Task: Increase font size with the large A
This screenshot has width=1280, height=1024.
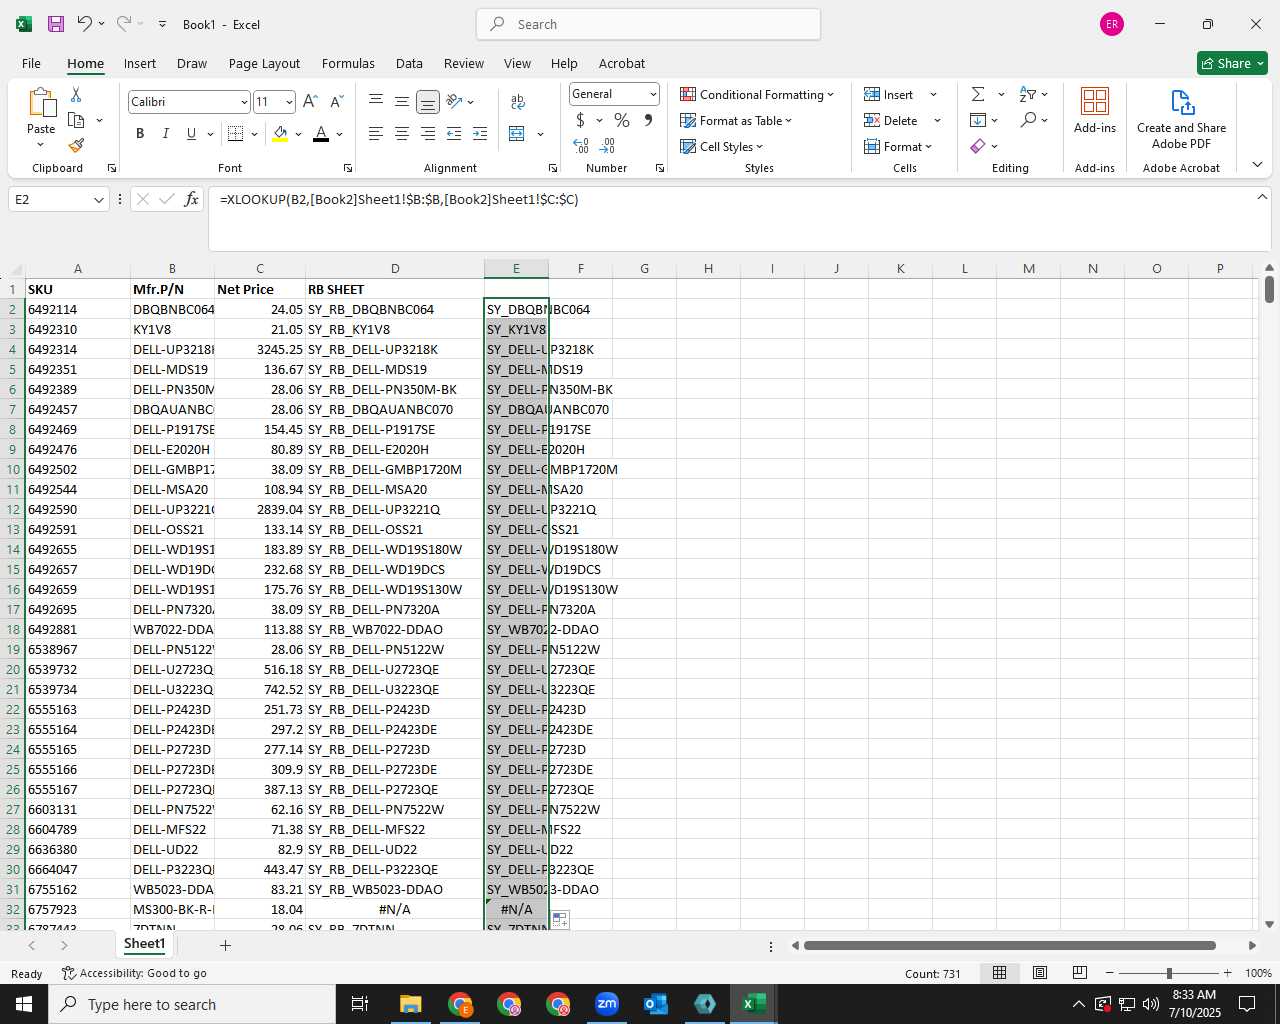Action: (310, 101)
